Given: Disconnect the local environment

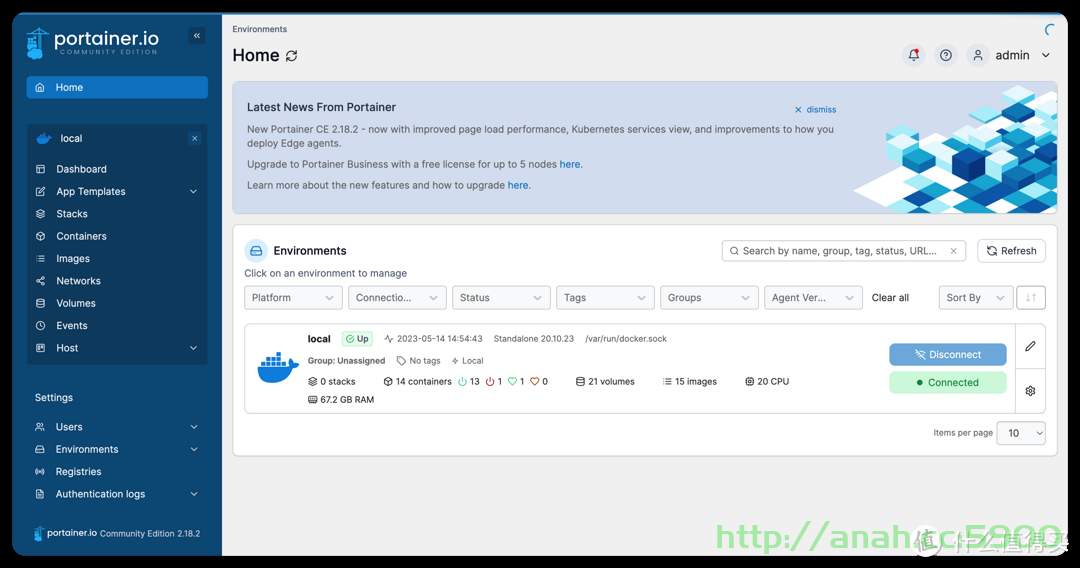Looking at the screenshot, I should click(948, 355).
